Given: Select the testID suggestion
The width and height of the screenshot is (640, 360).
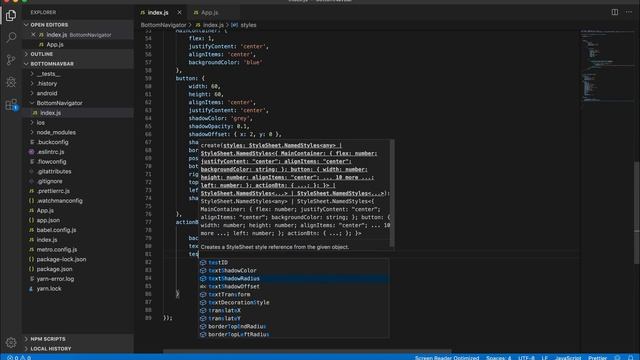Looking at the screenshot, I should 294,262.
